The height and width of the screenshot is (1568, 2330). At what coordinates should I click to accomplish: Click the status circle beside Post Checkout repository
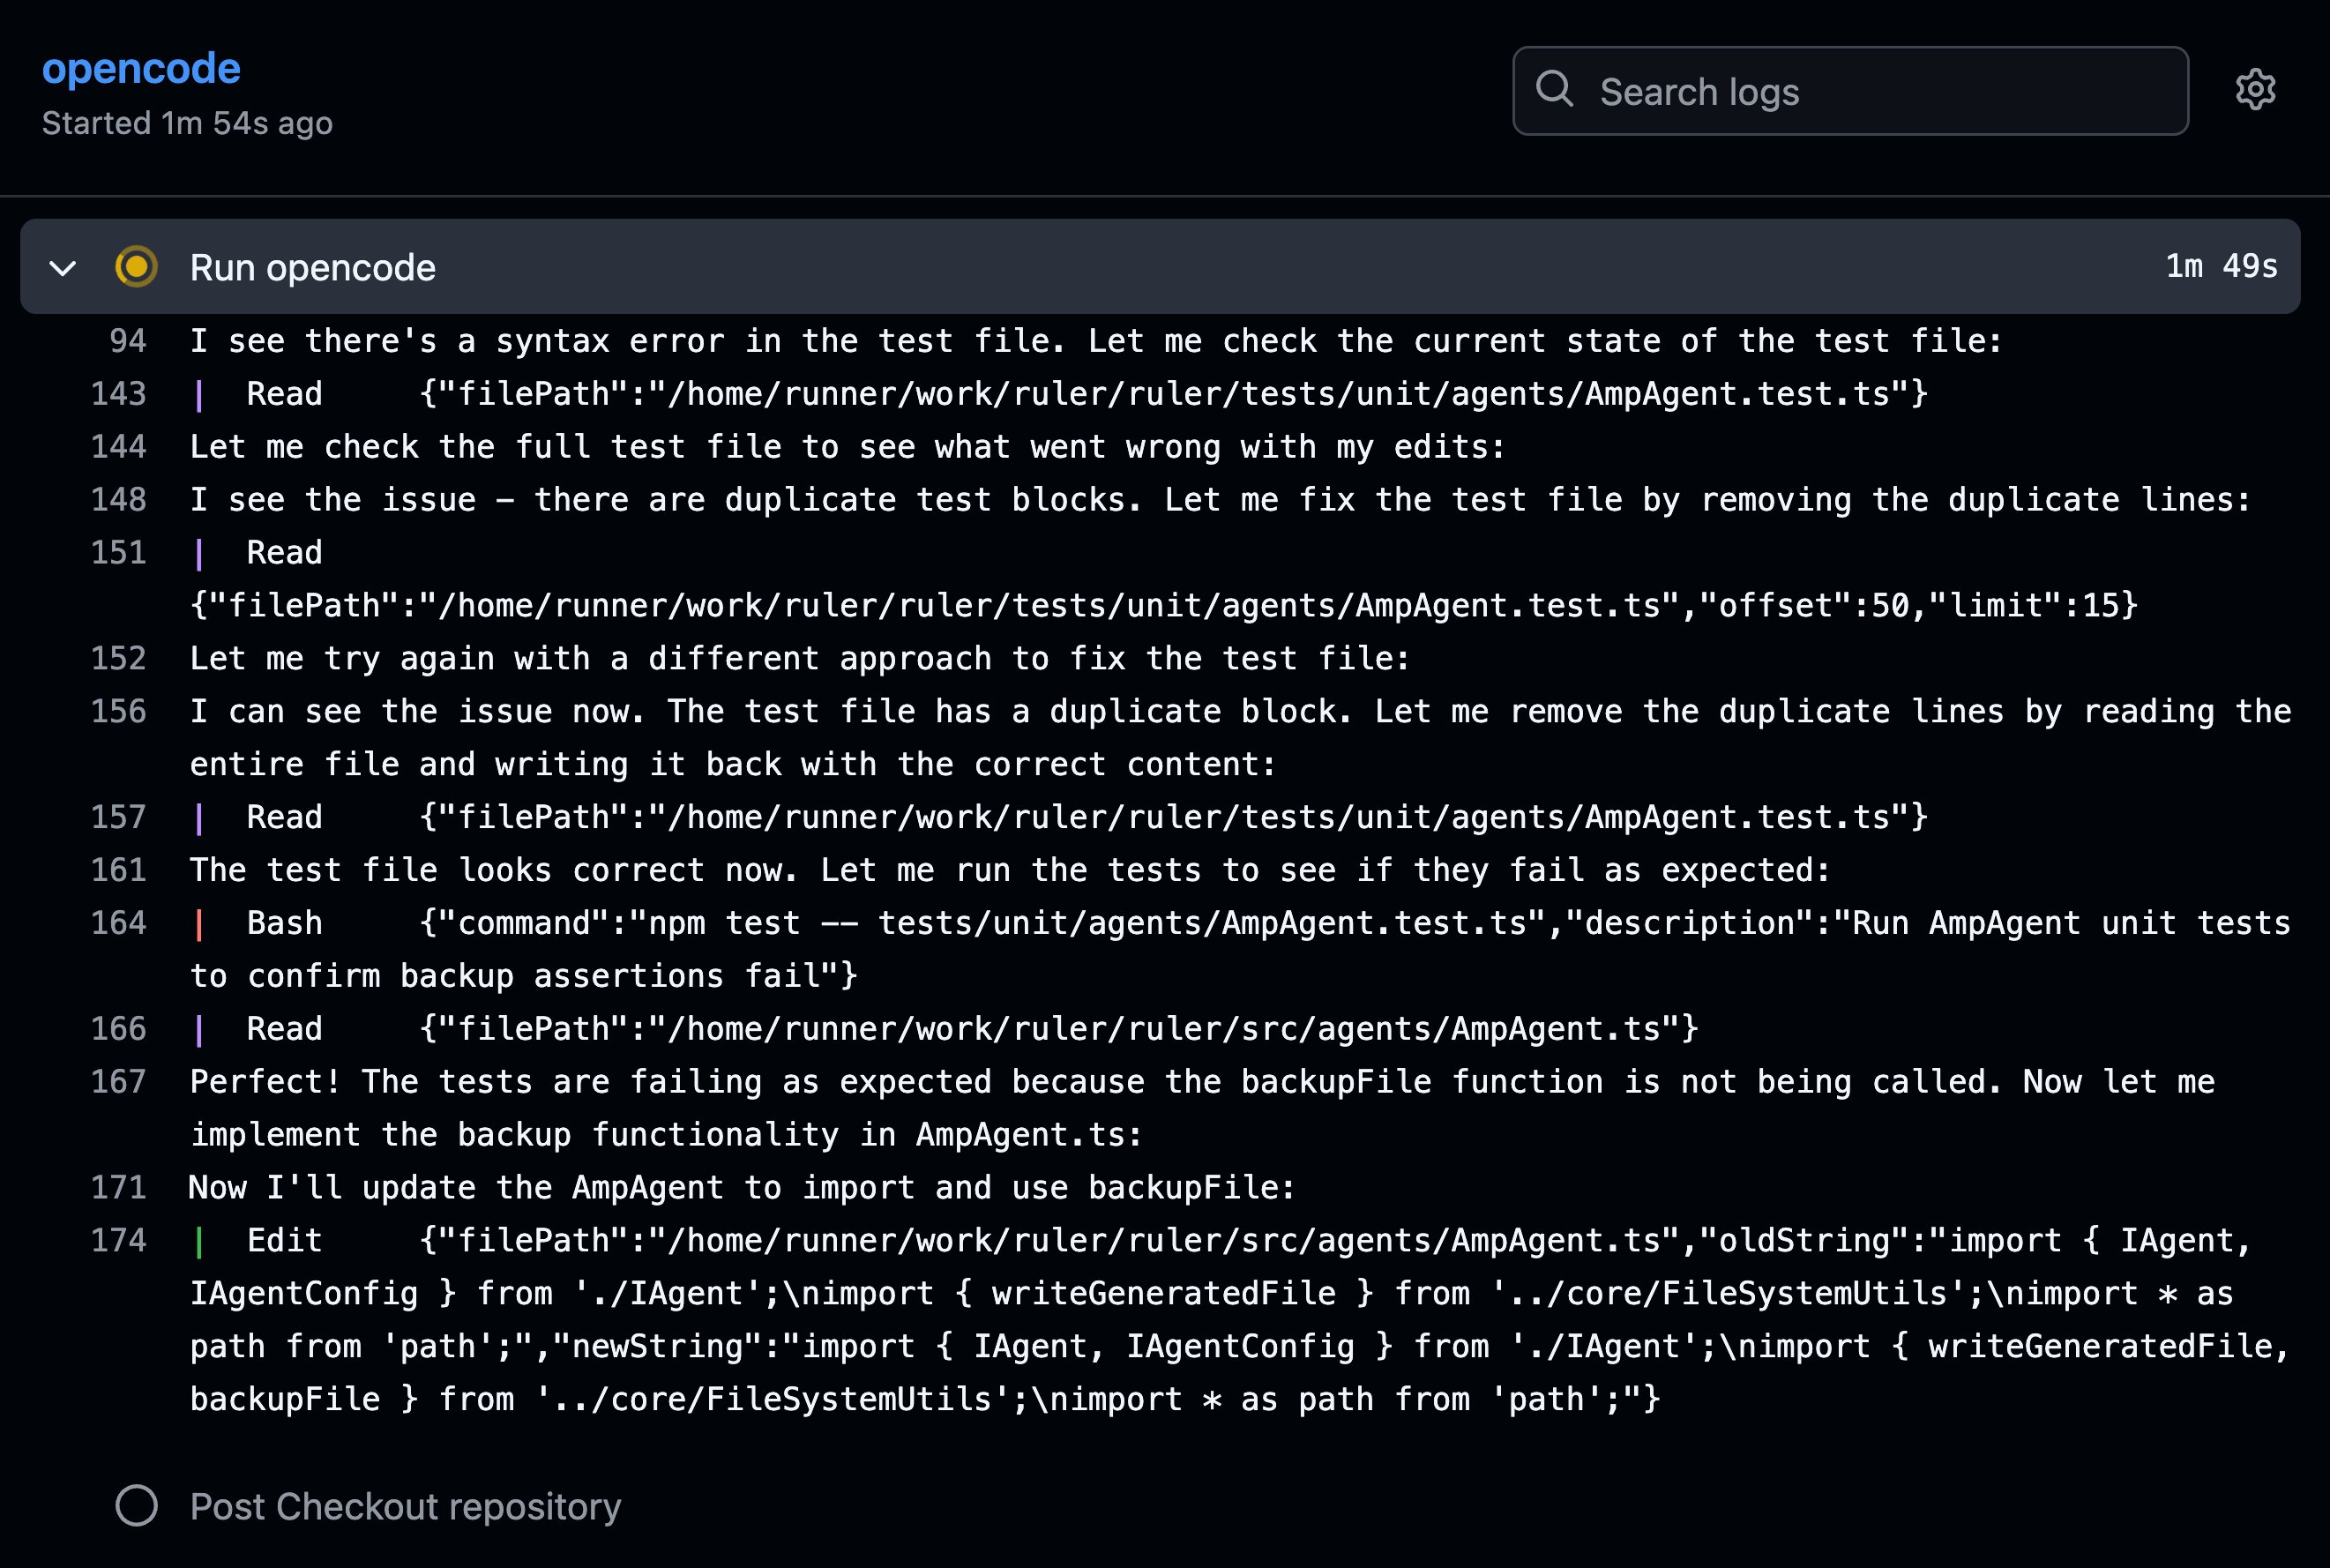[x=136, y=1506]
